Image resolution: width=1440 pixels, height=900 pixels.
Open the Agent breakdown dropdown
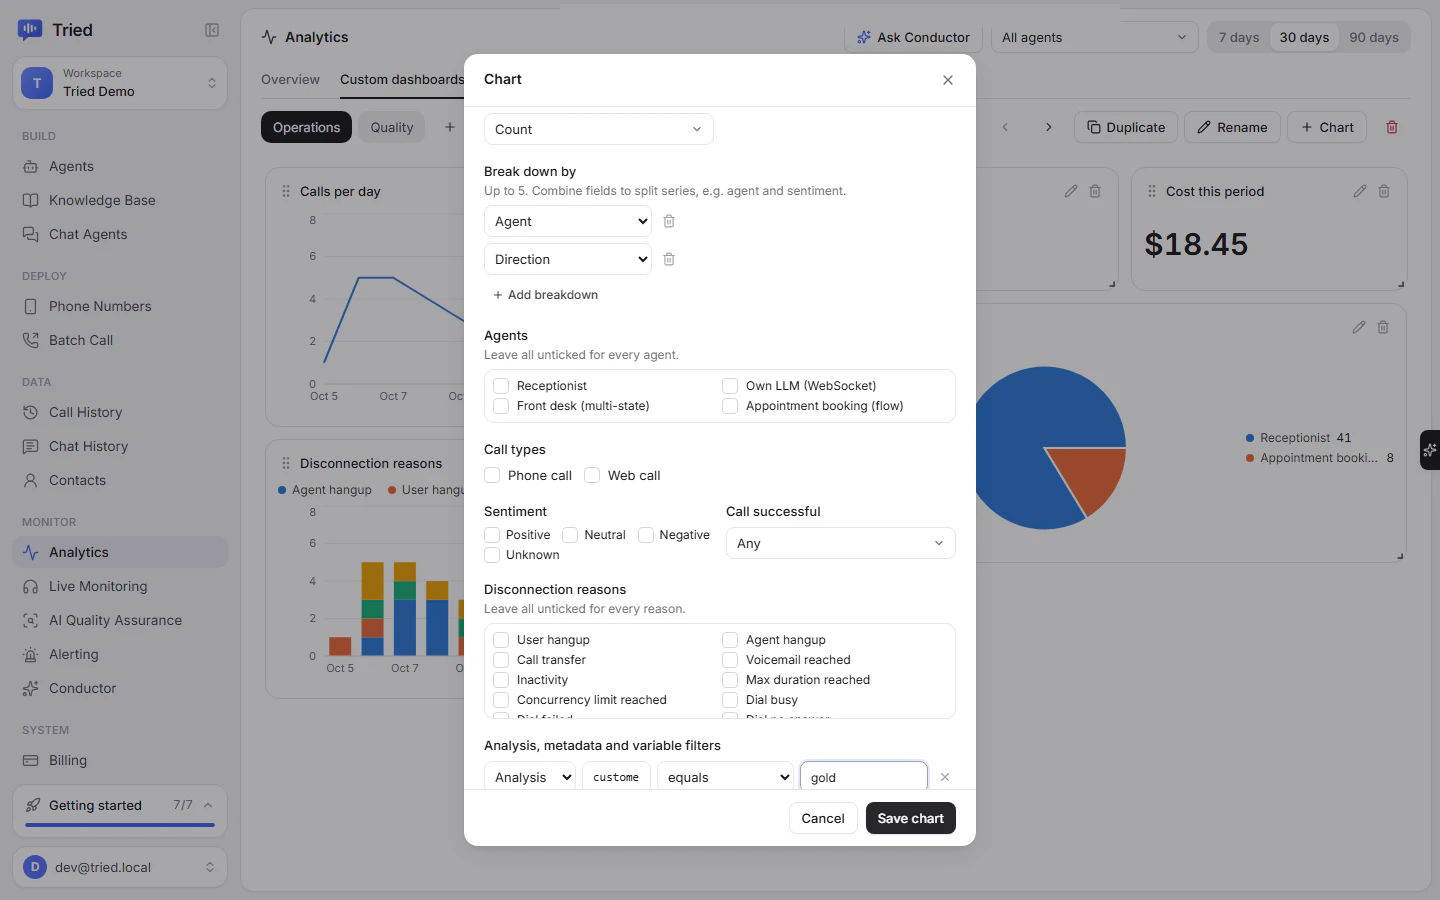[567, 221]
